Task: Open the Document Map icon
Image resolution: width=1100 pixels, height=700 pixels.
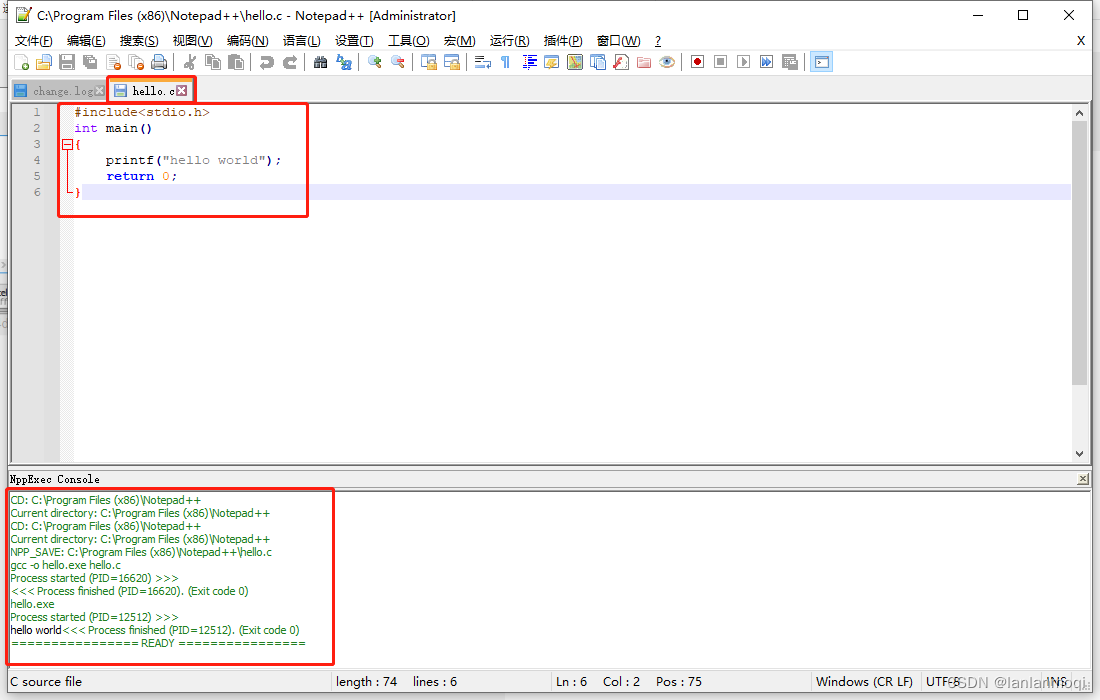Action: coord(575,62)
